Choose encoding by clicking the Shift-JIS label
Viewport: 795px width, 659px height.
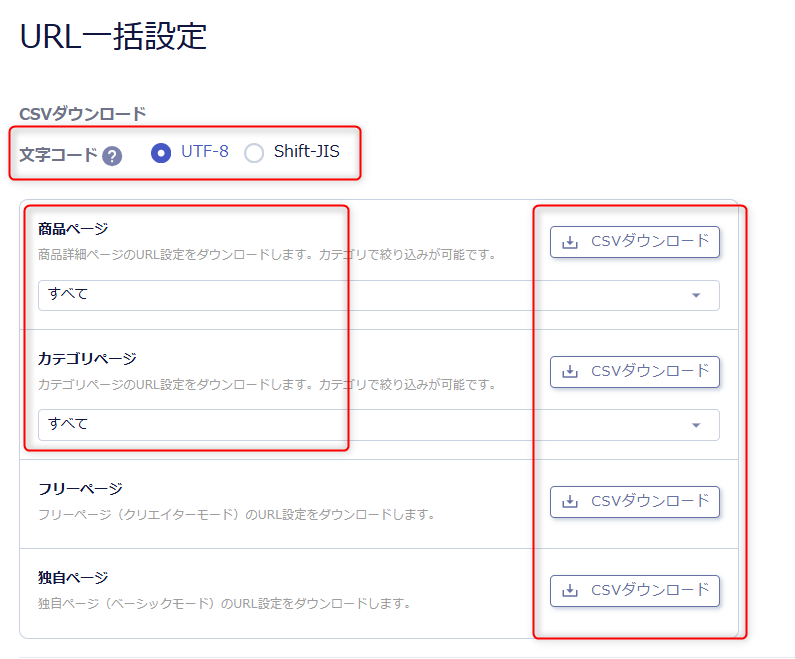(306, 152)
